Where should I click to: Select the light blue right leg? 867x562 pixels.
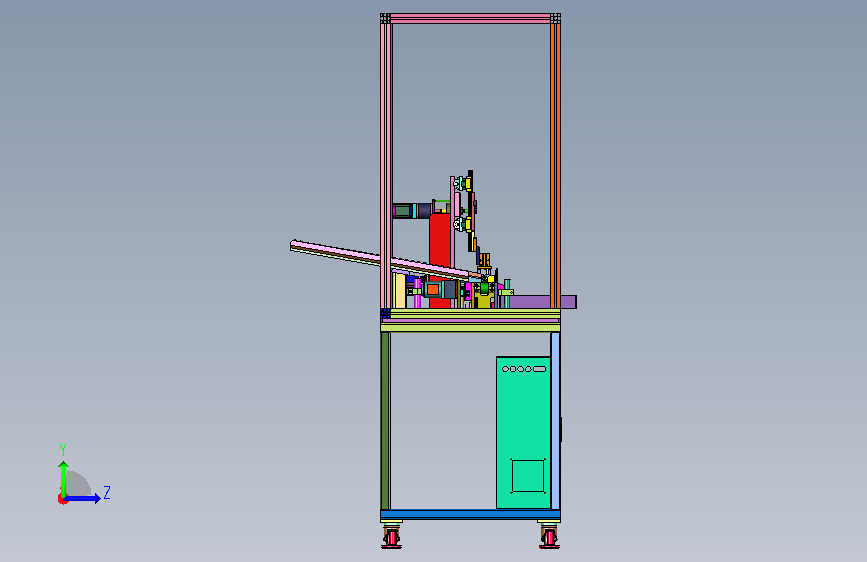(x=556, y=420)
